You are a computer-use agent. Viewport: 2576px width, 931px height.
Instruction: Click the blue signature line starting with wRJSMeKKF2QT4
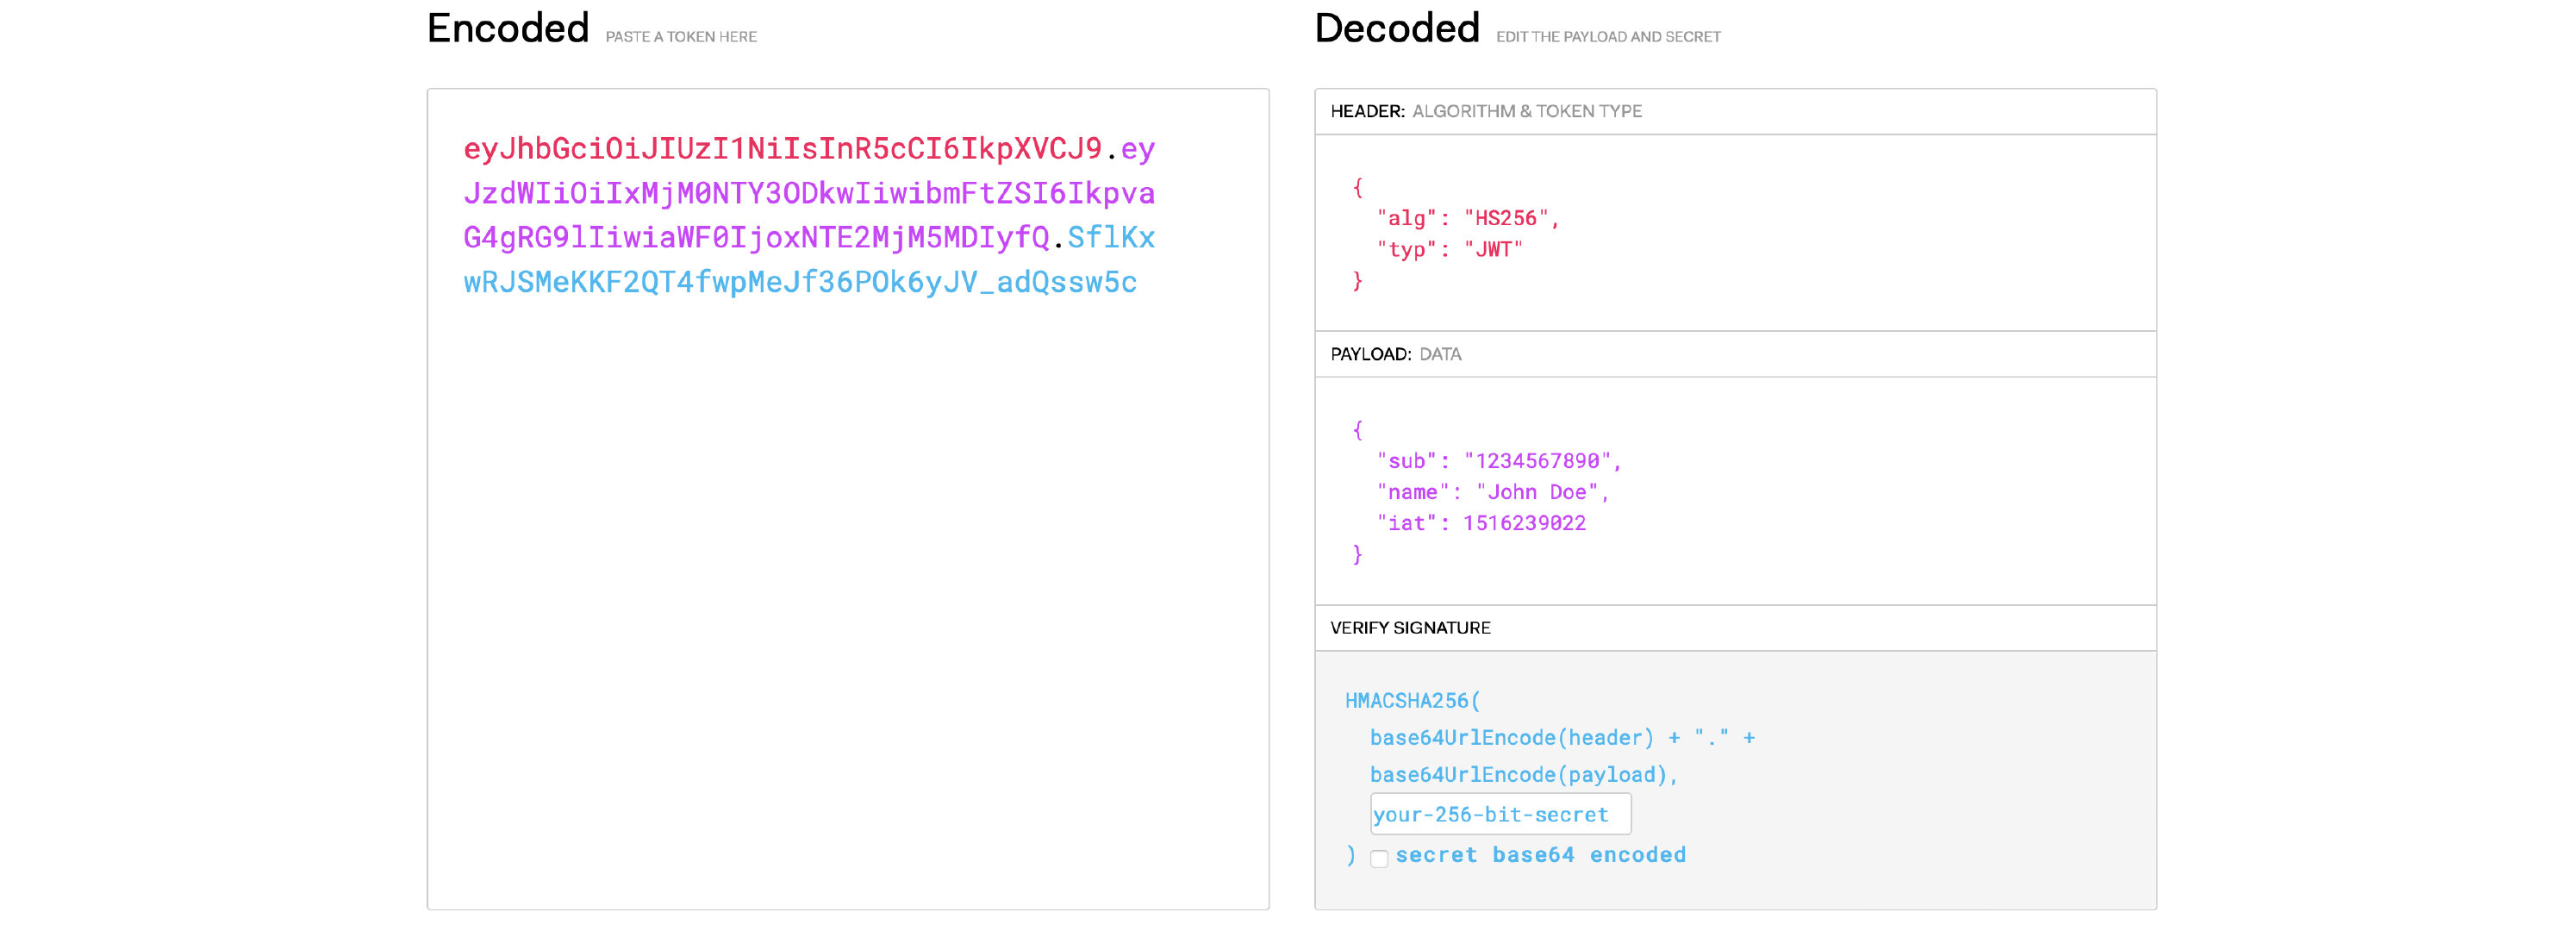coord(800,282)
